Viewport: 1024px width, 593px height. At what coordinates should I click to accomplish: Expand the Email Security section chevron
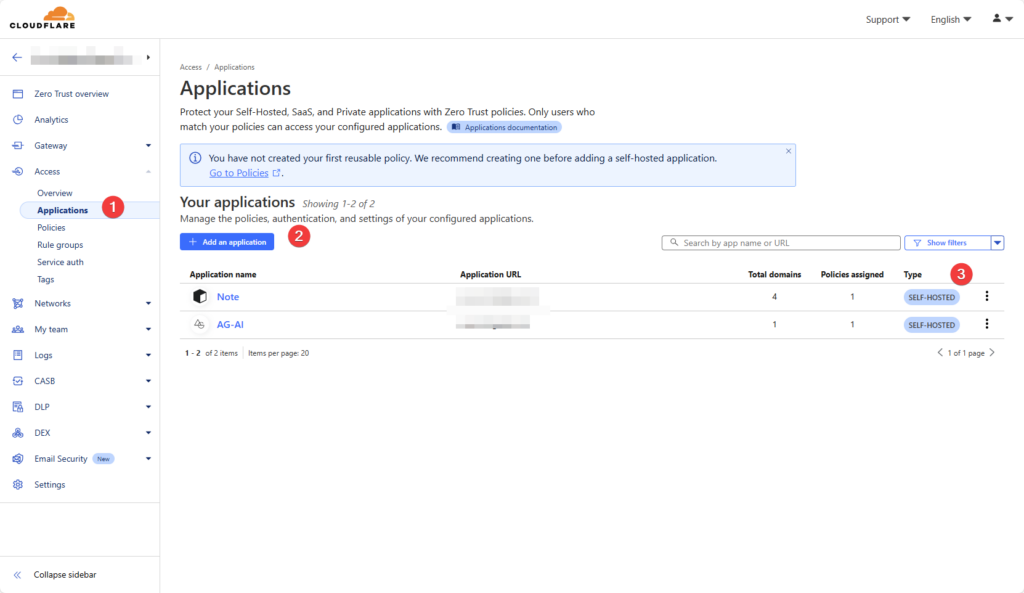coord(148,458)
